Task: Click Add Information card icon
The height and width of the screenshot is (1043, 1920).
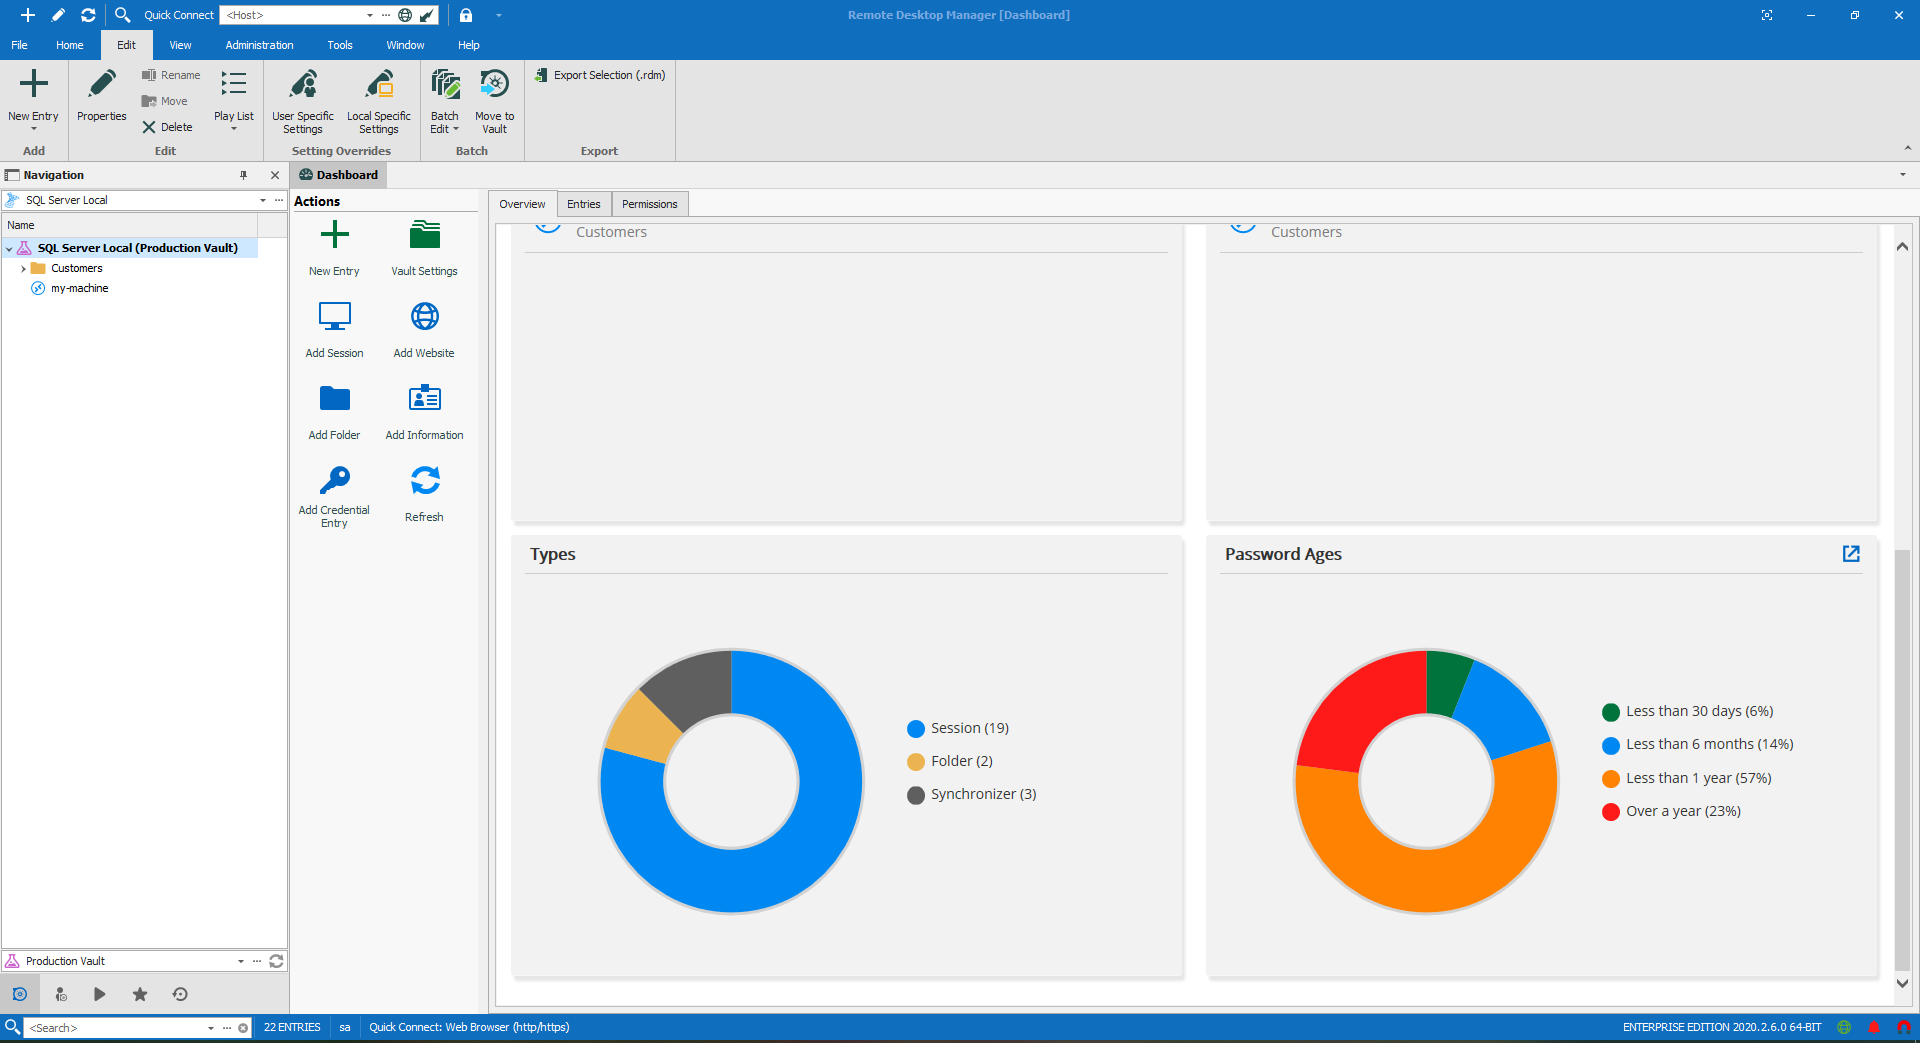Action: click(x=424, y=399)
